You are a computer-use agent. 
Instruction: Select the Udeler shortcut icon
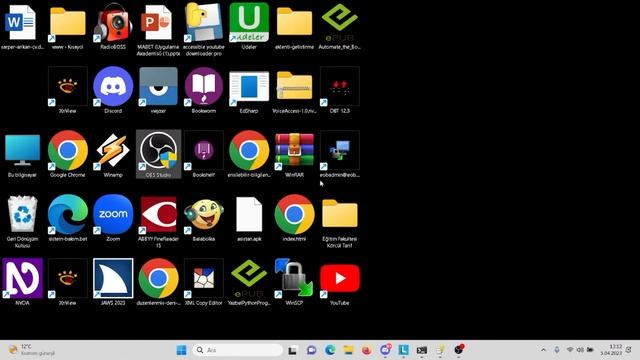click(249, 22)
